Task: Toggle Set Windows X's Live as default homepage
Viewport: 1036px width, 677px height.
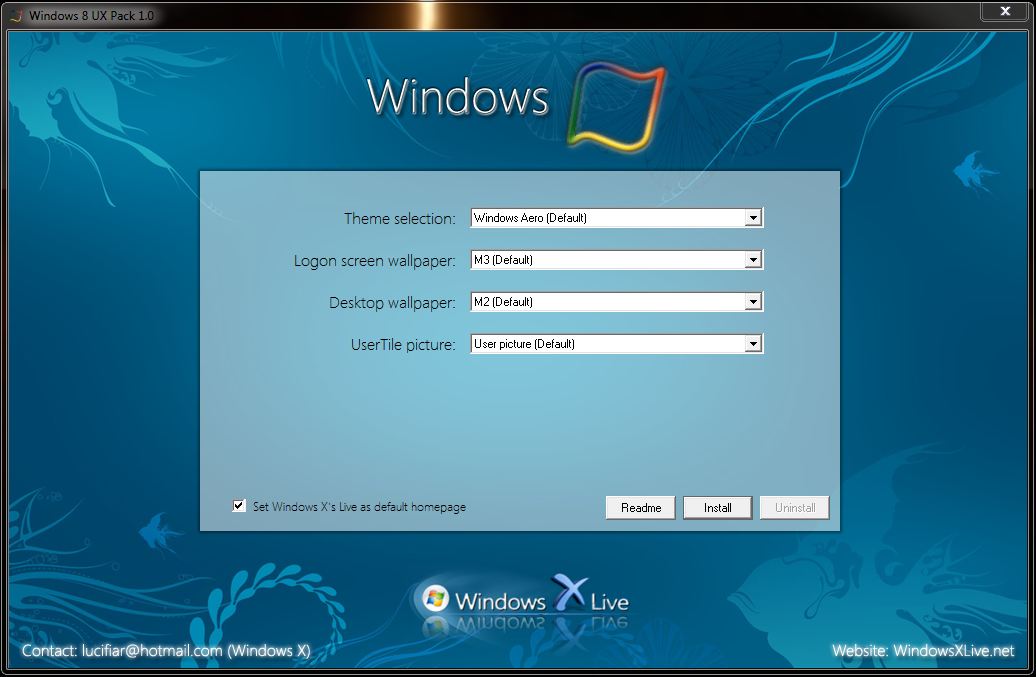Action: pos(239,506)
